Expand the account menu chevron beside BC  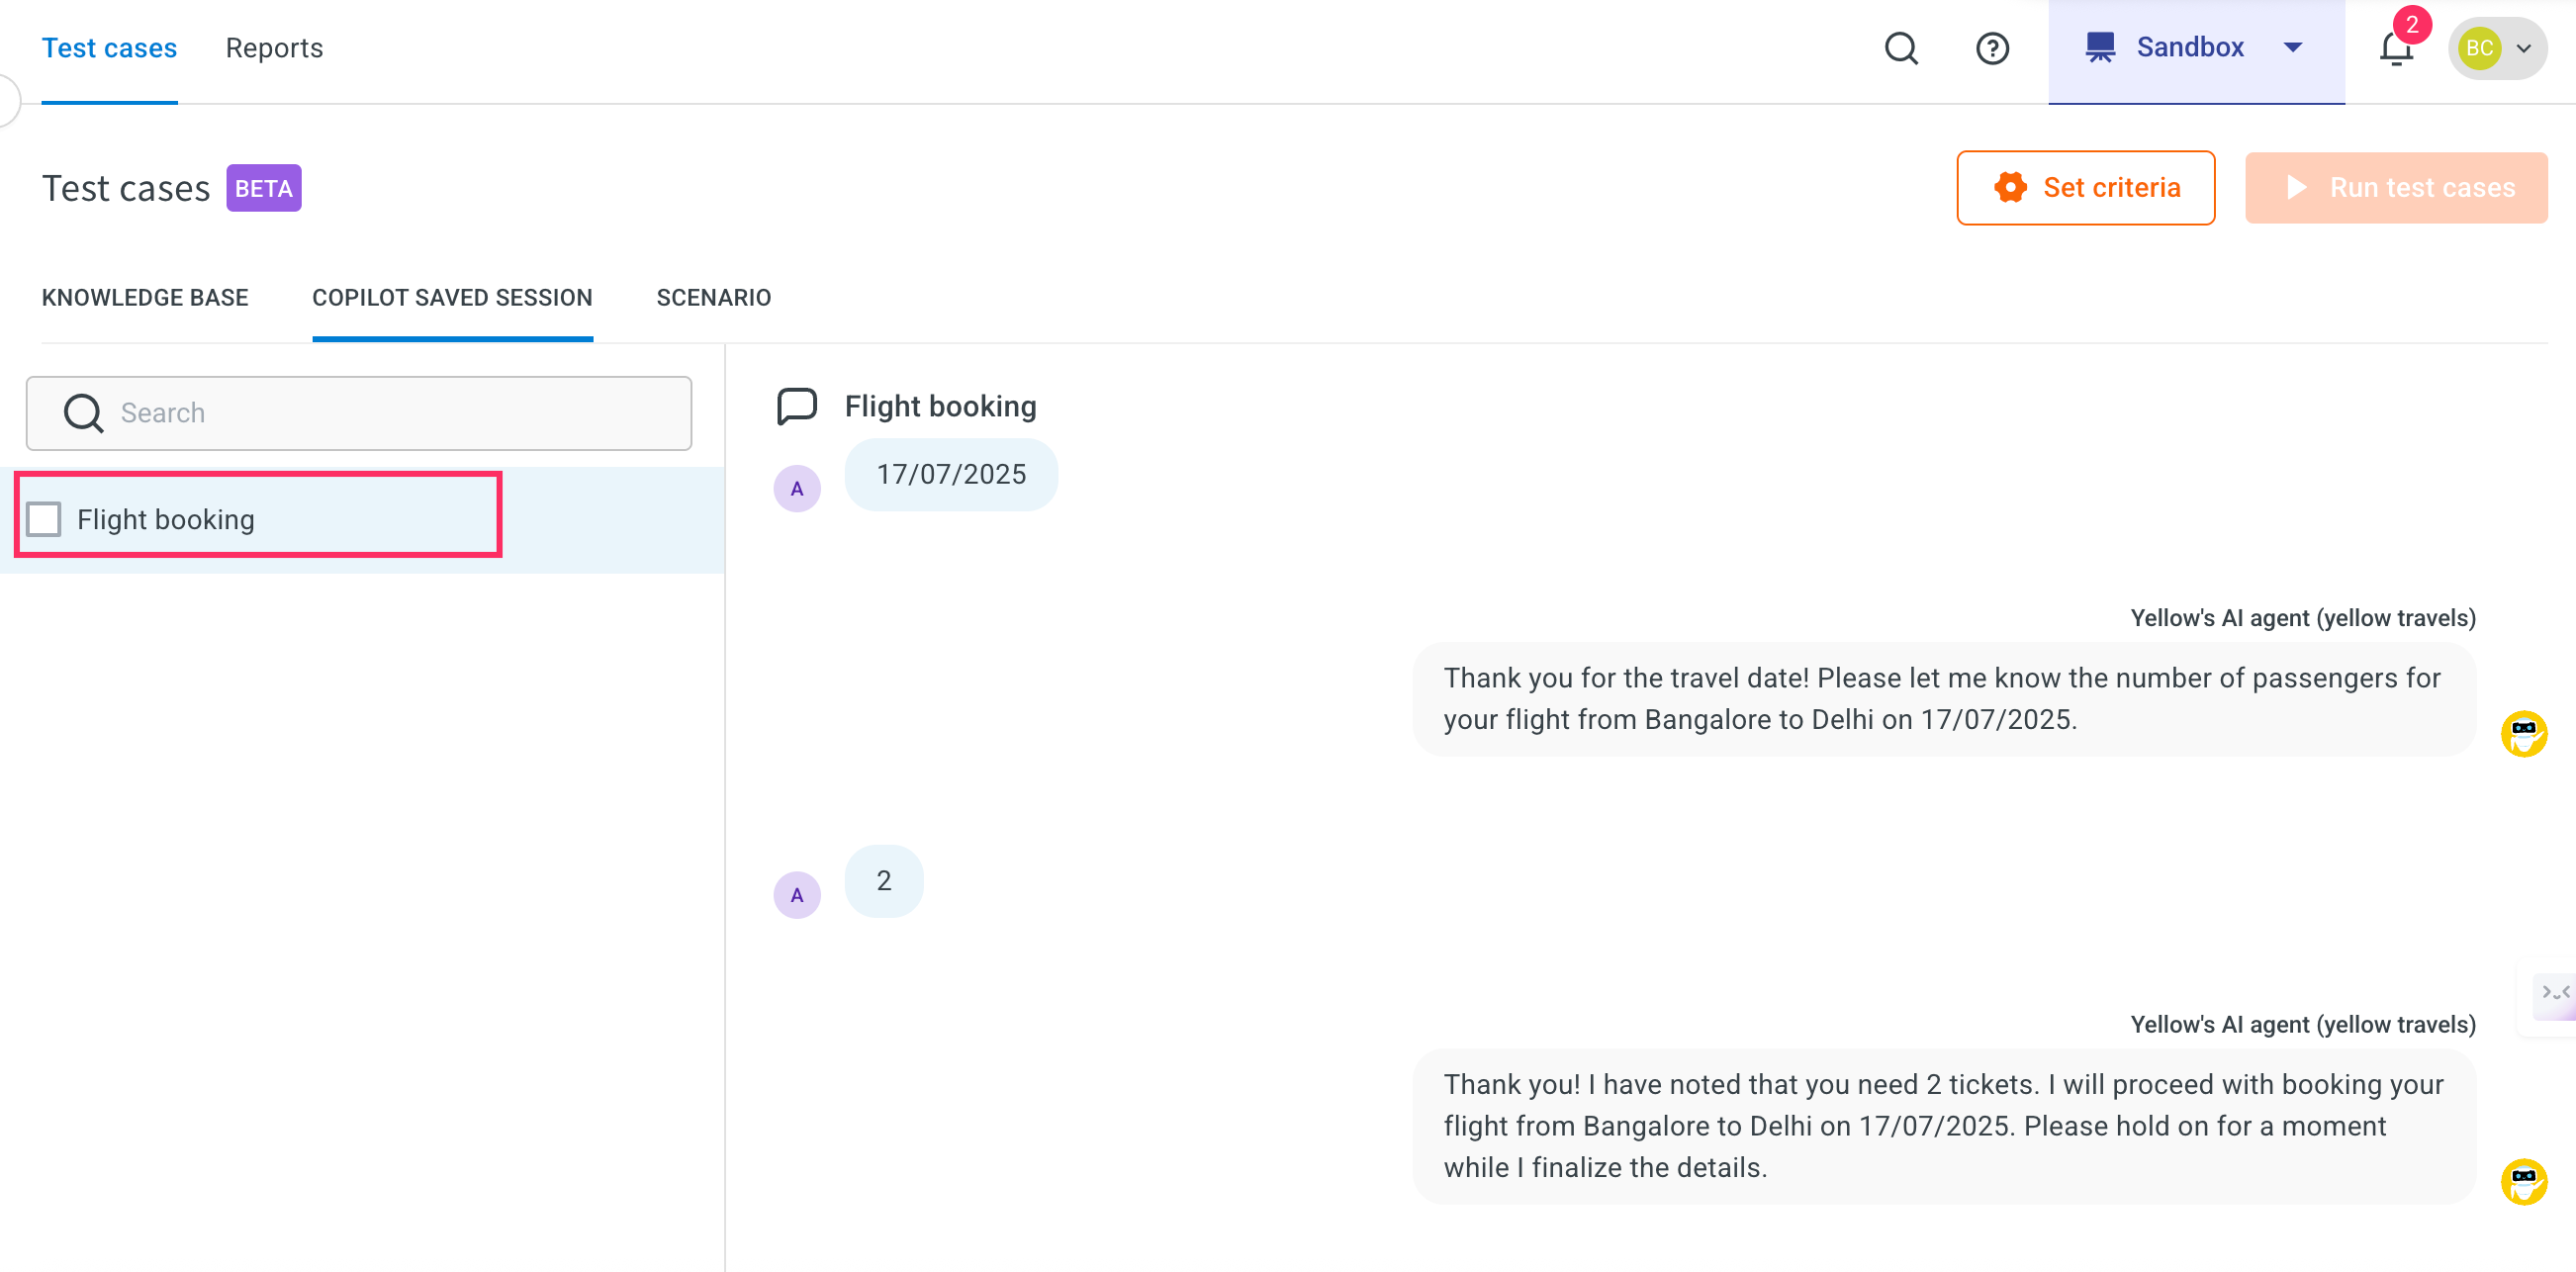tap(2524, 48)
